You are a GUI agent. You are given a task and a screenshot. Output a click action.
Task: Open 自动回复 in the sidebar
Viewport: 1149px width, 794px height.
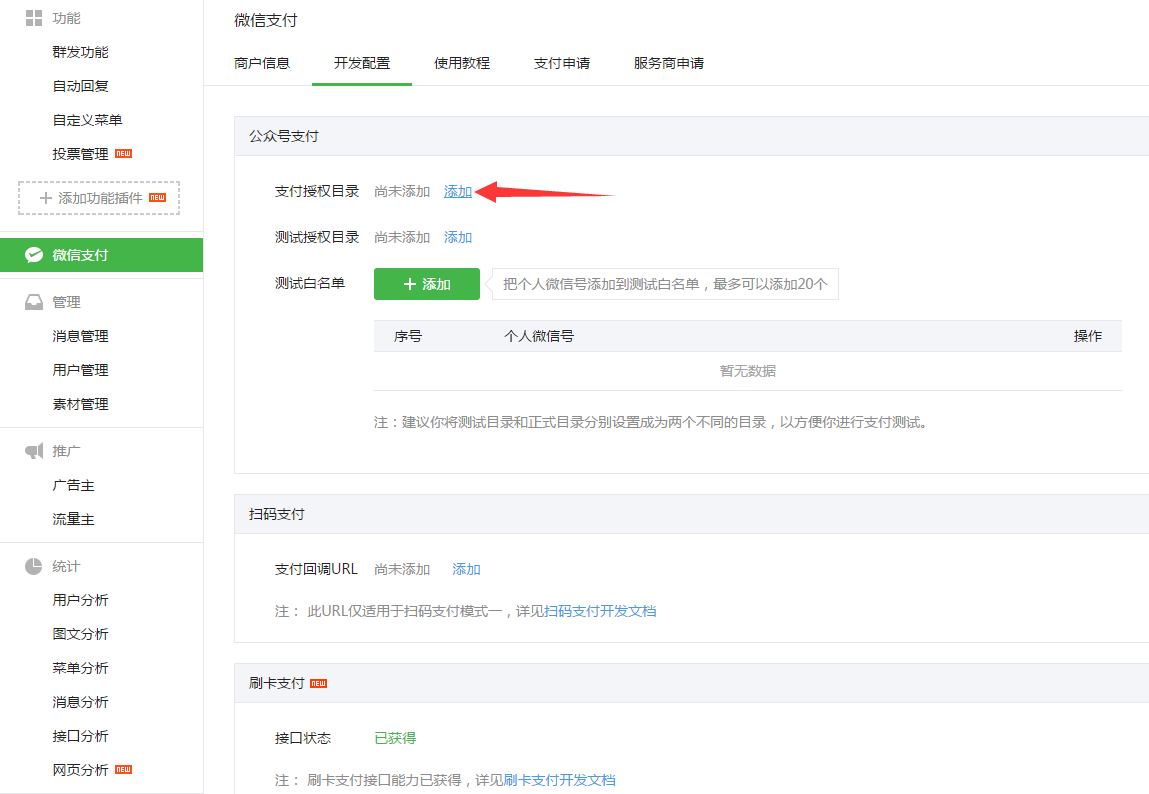(81, 86)
